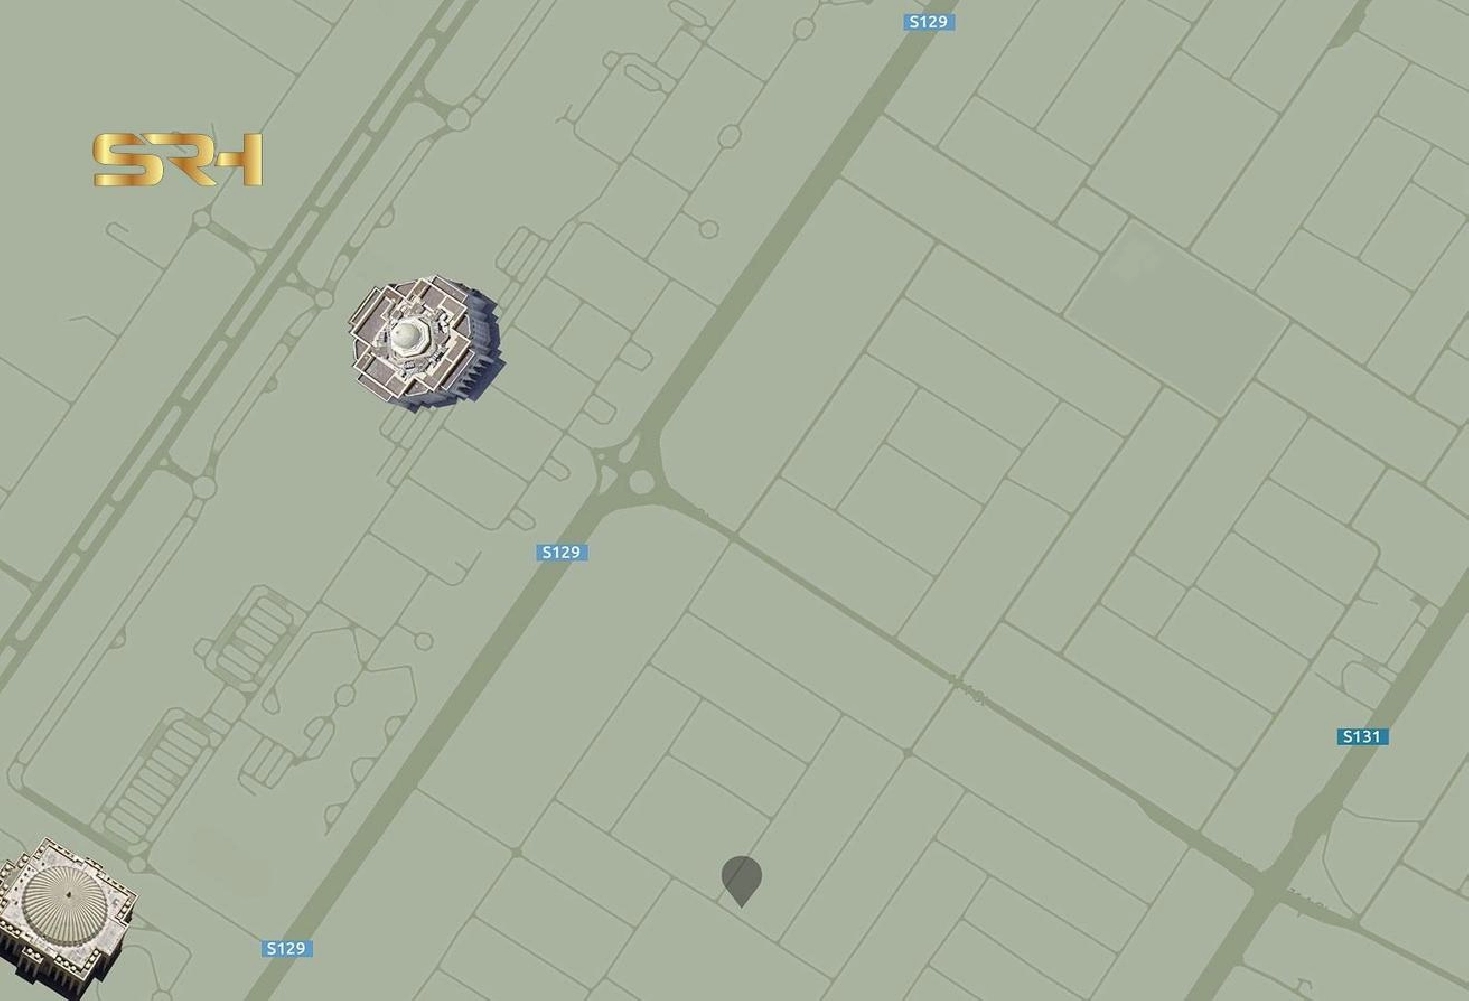Image resolution: width=1469 pixels, height=1001 pixels.
Task: Click the S129 label below the large roundabout
Action: coord(561,552)
